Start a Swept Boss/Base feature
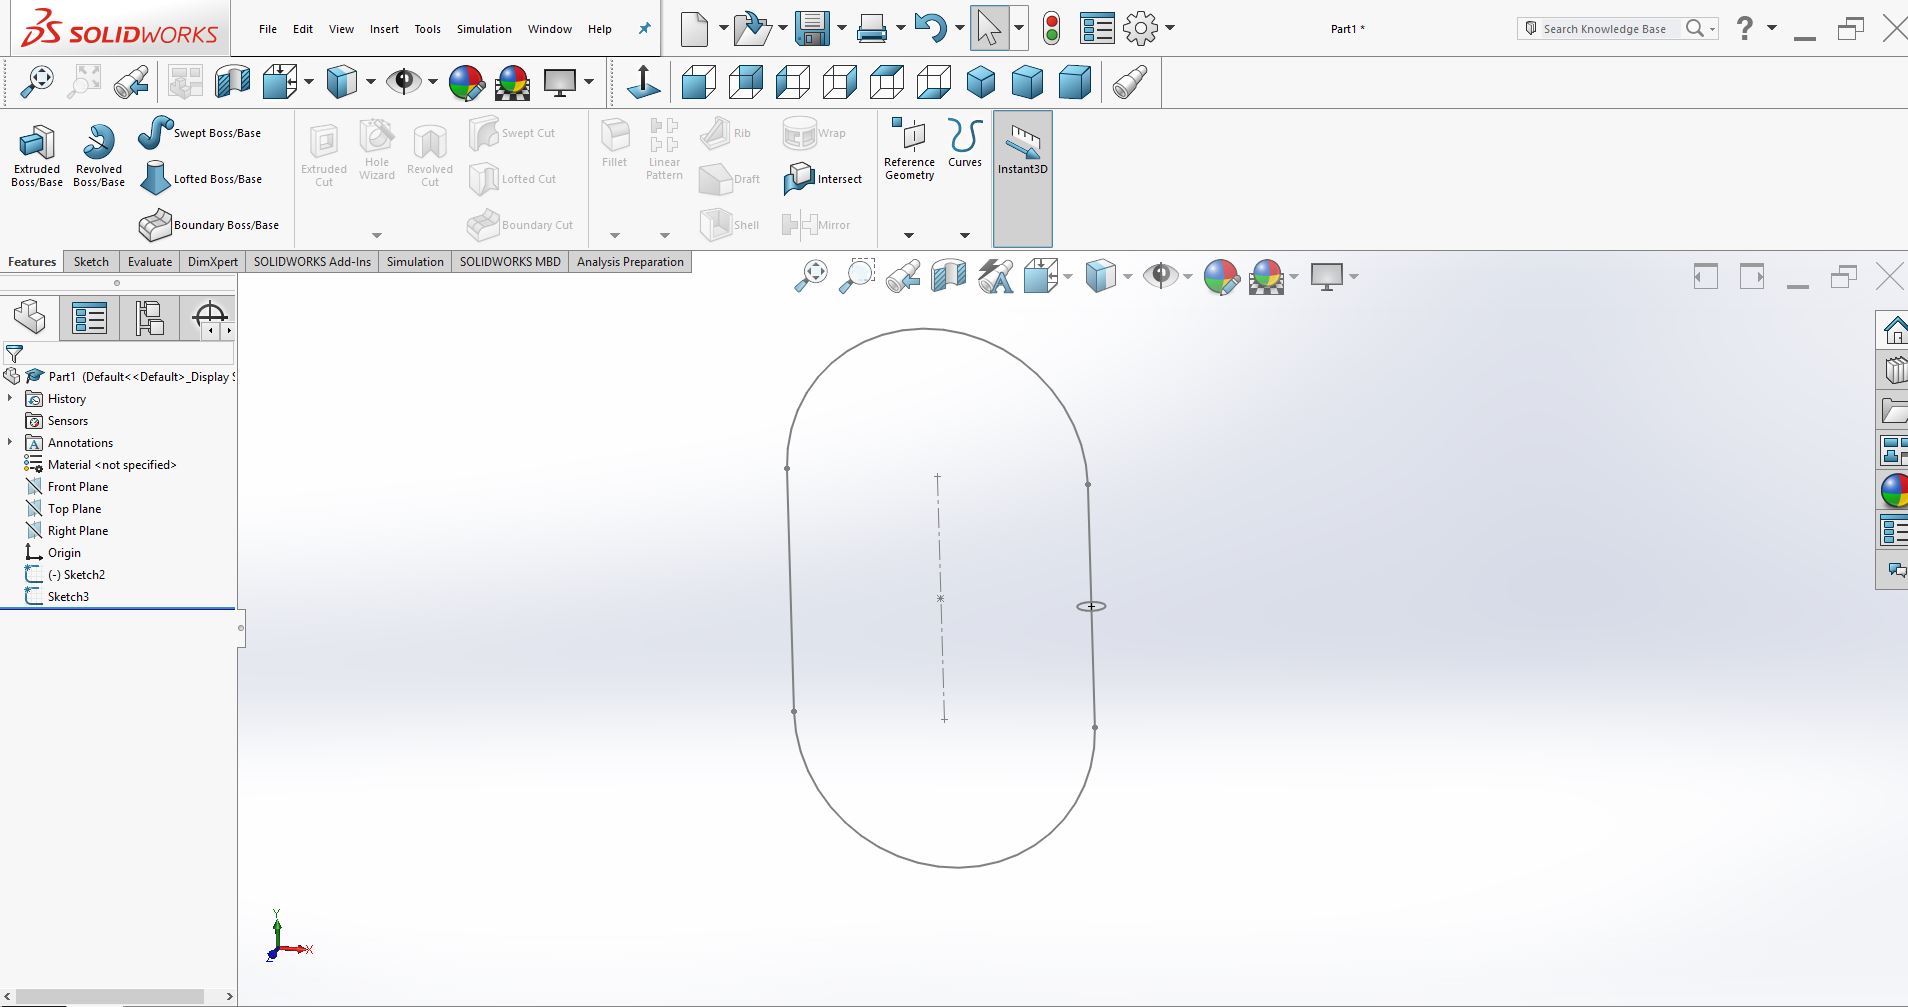This screenshot has height=1007, width=1908. [x=200, y=132]
